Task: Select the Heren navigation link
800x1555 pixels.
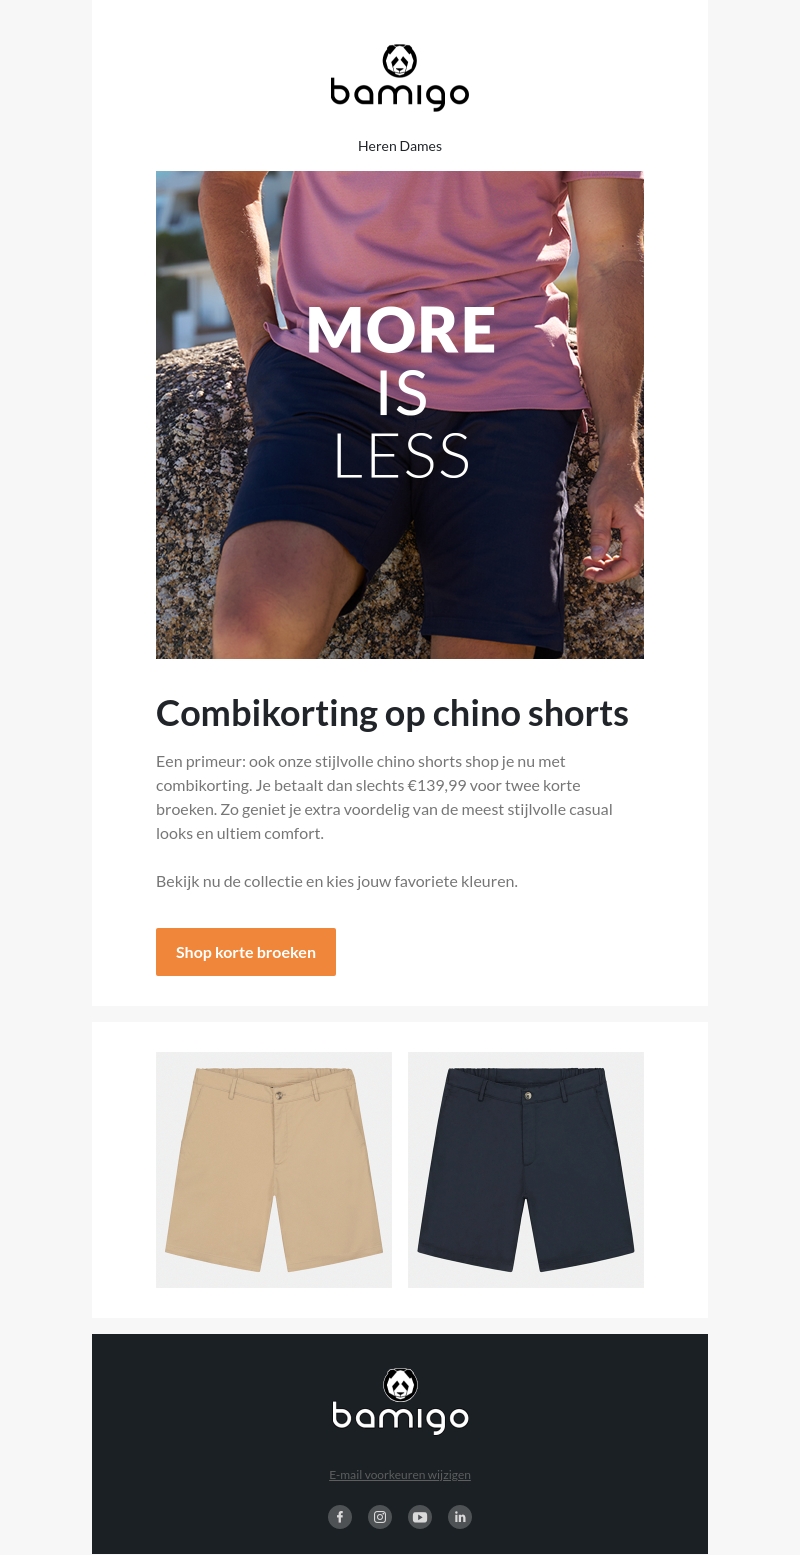Action: click(376, 146)
